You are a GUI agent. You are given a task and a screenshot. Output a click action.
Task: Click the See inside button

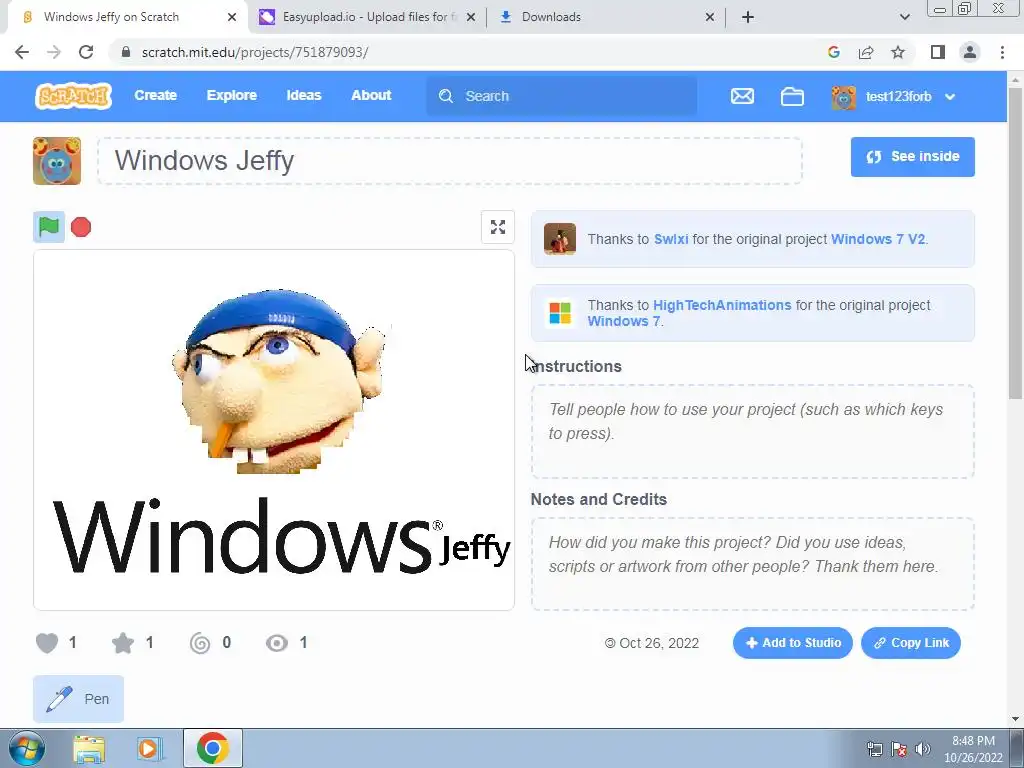click(912, 157)
